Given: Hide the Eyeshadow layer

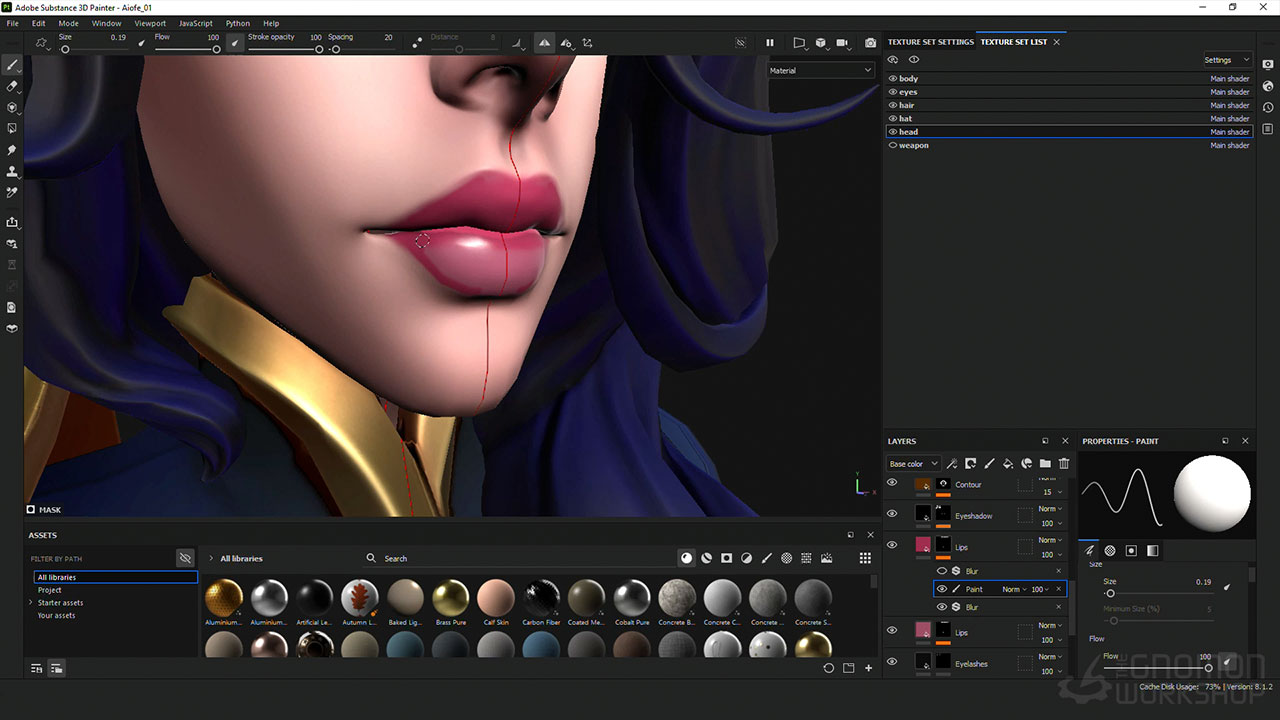Looking at the screenshot, I should coord(892,514).
